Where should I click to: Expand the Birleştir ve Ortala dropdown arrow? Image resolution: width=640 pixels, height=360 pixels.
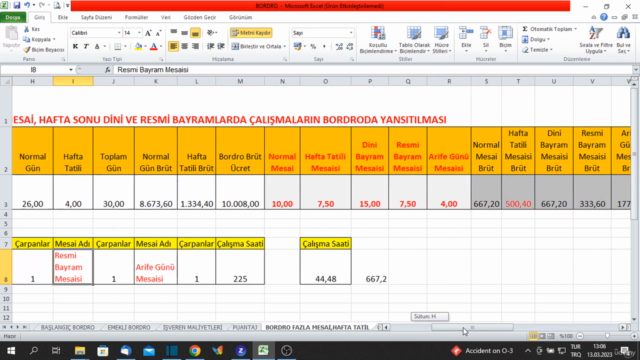284,47
